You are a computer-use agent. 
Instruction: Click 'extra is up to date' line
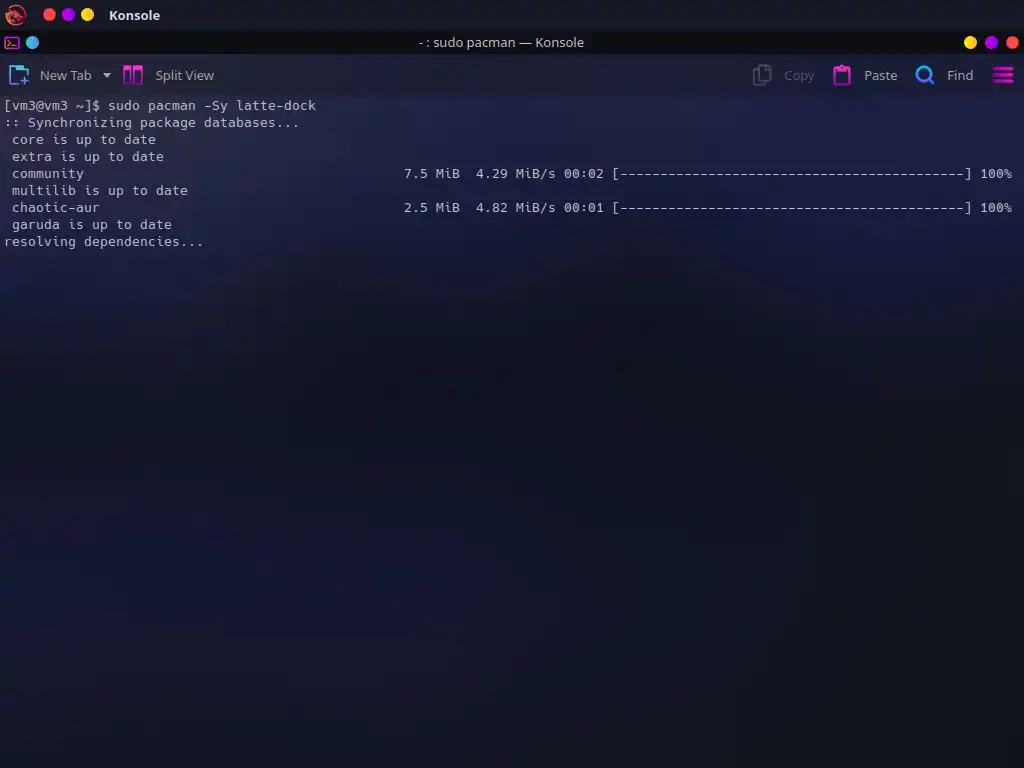pyautogui.click(x=88, y=157)
